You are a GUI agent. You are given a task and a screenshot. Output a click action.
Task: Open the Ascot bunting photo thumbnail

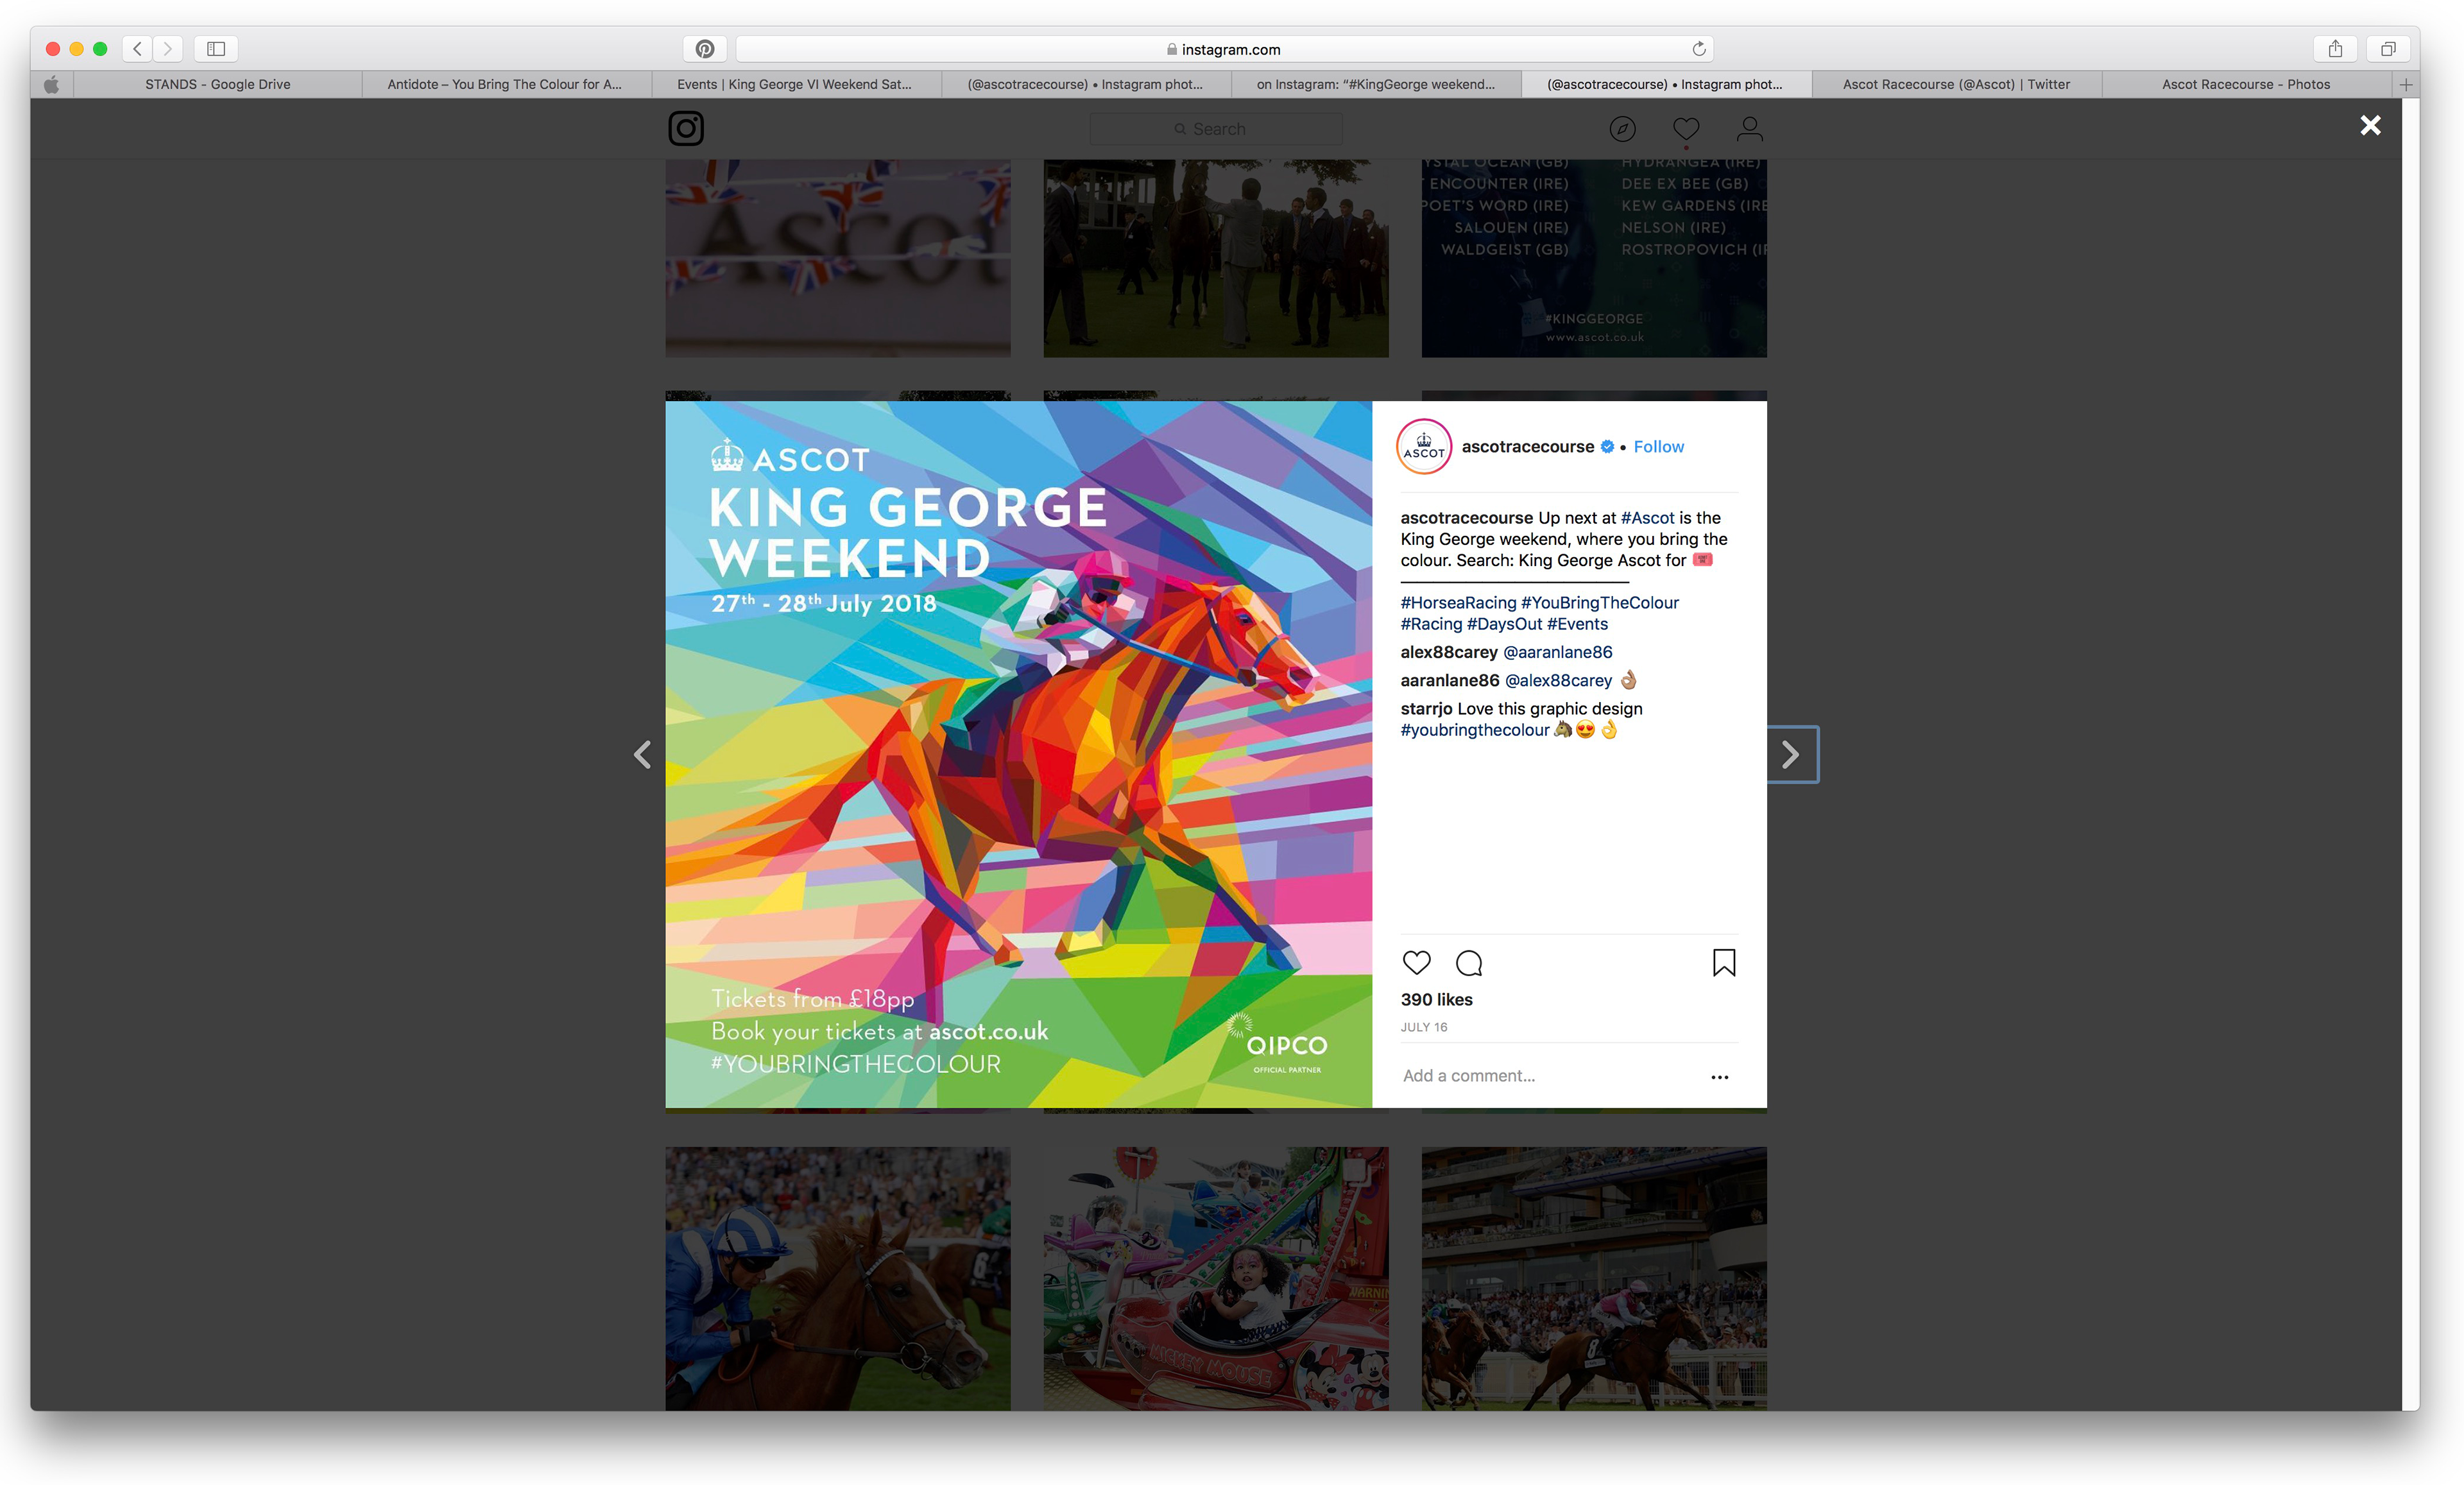pyautogui.click(x=838, y=258)
